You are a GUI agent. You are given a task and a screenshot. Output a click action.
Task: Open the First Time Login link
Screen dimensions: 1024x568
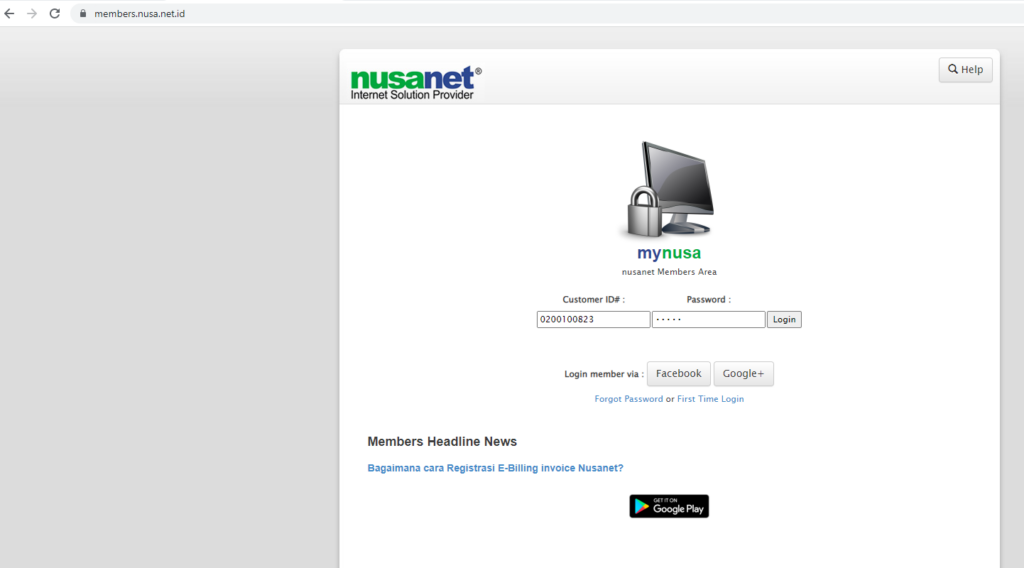tap(710, 399)
